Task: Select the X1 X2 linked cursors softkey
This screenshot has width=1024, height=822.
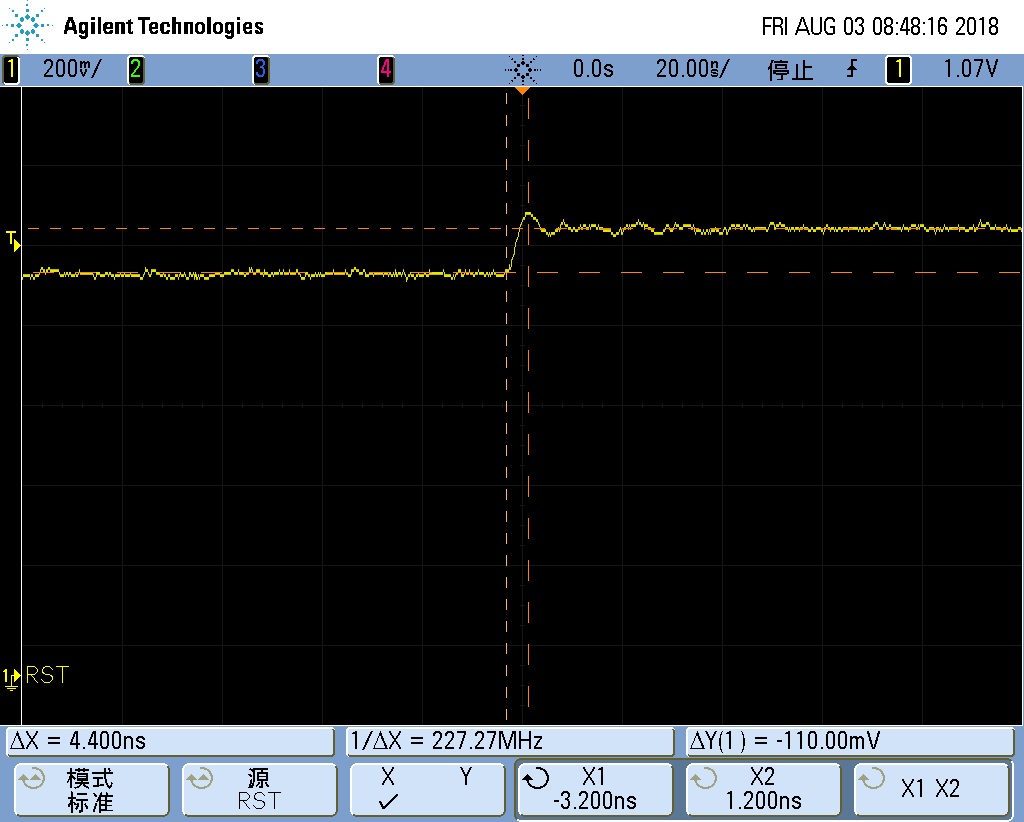Action: pos(931,789)
